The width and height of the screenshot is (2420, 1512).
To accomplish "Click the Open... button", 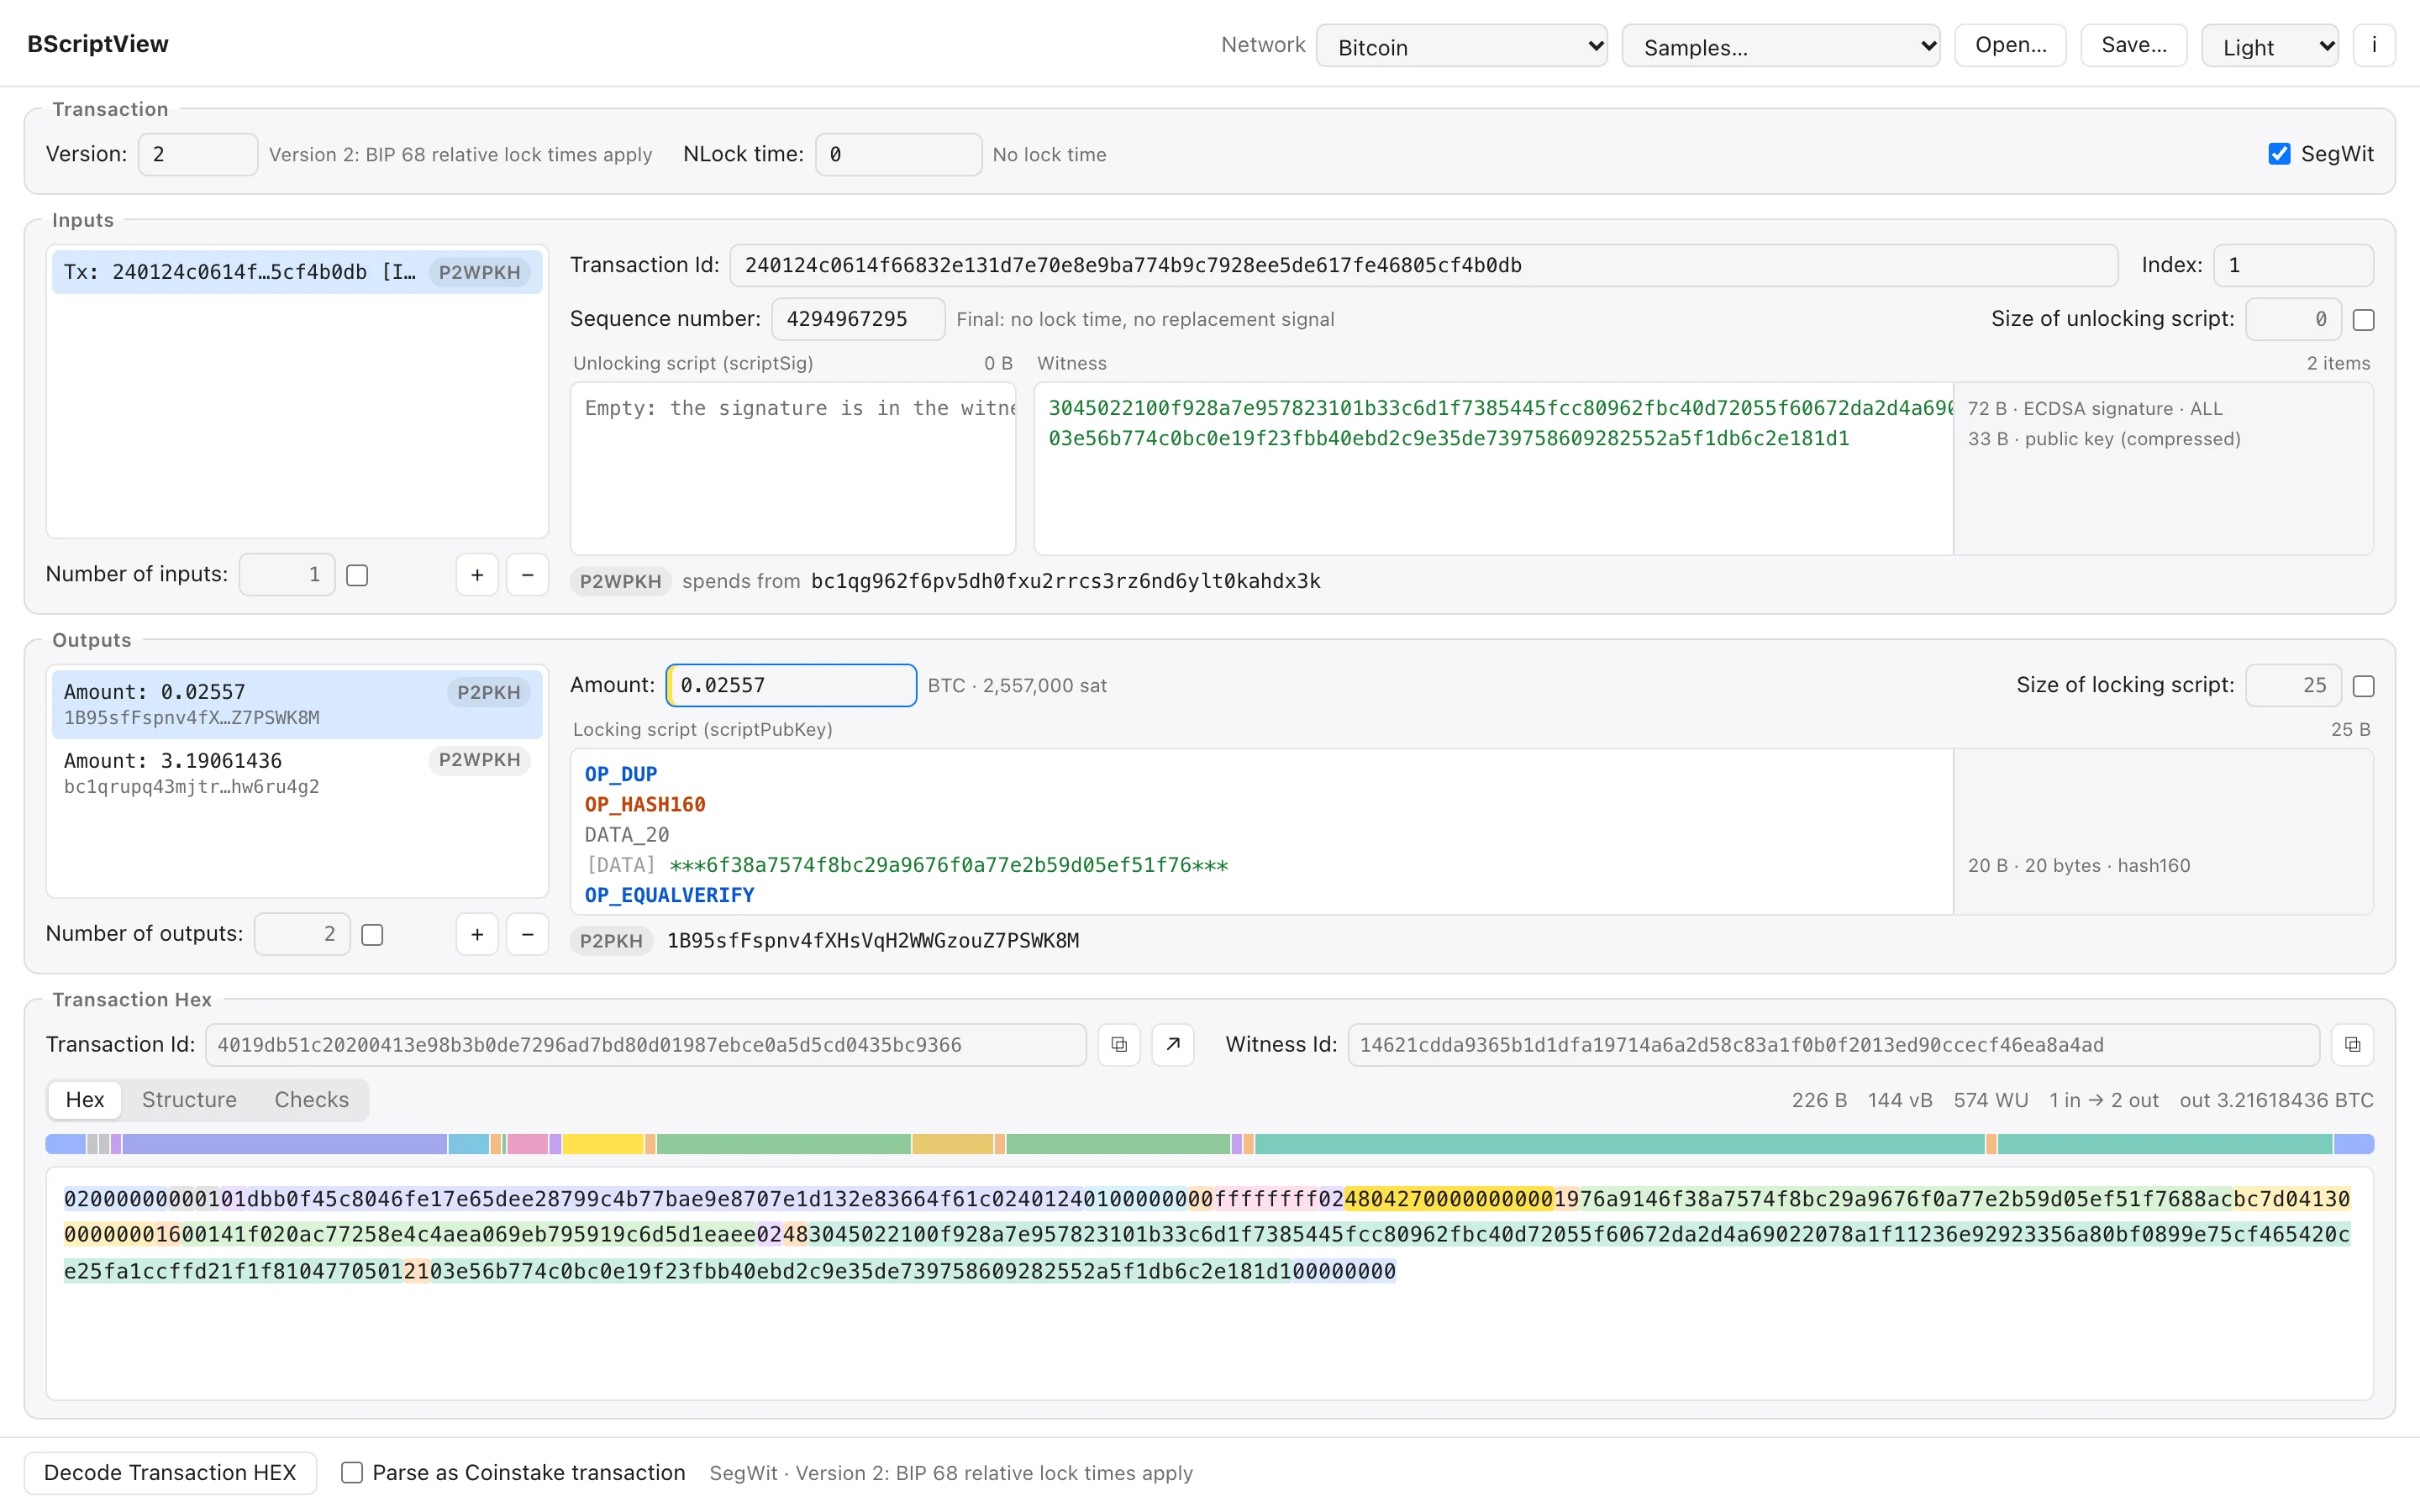I will point(2010,45).
